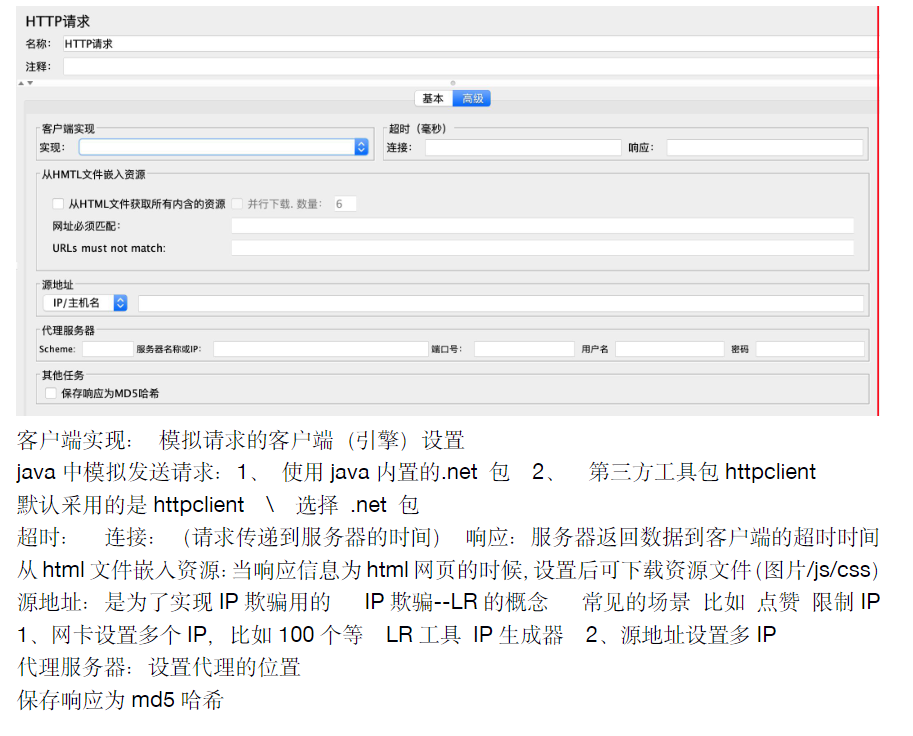Click the 数量 download count field

pyautogui.click(x=344, y=204)
